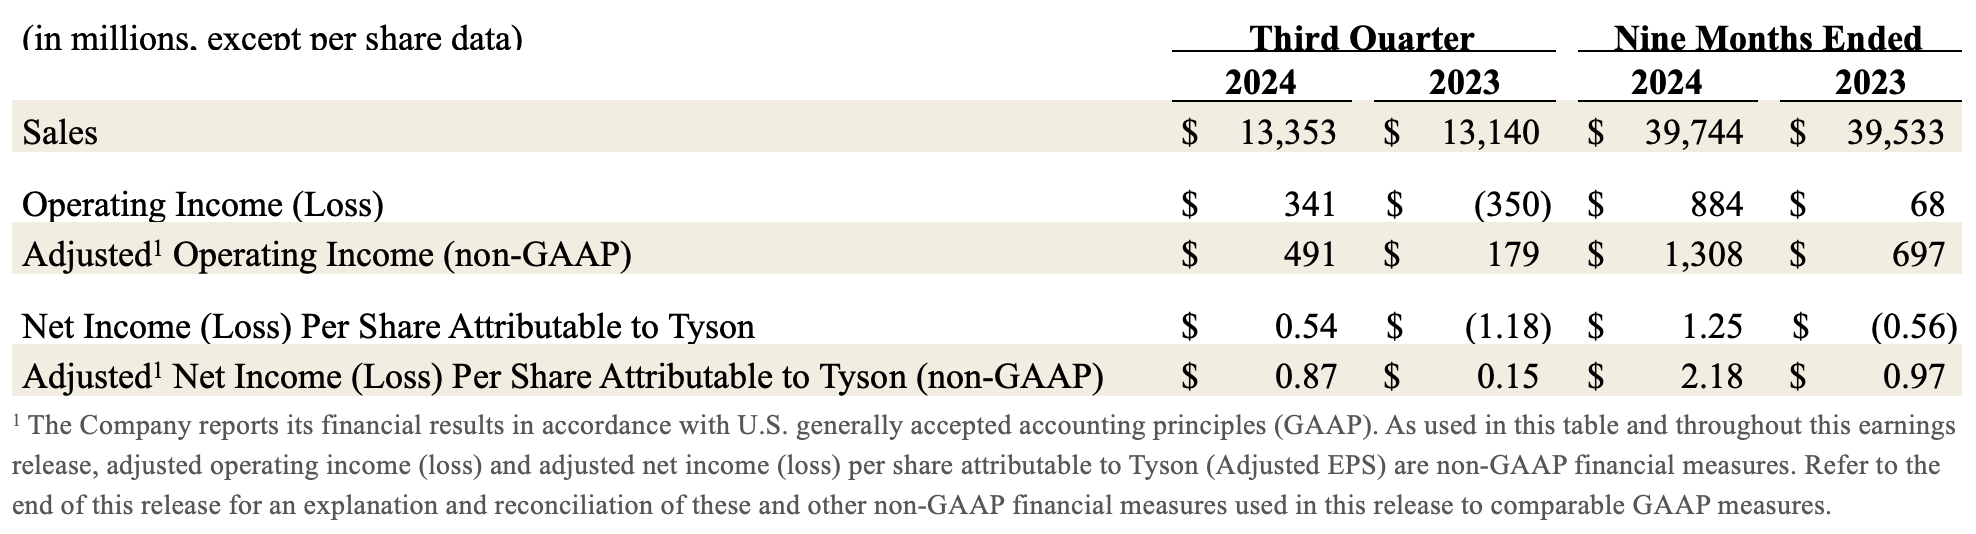The height and width of the screenshot is (534, 1976).
Task: Click the Nine Months Ended header
Action: pyautogui.click(x=1767, y=39)
